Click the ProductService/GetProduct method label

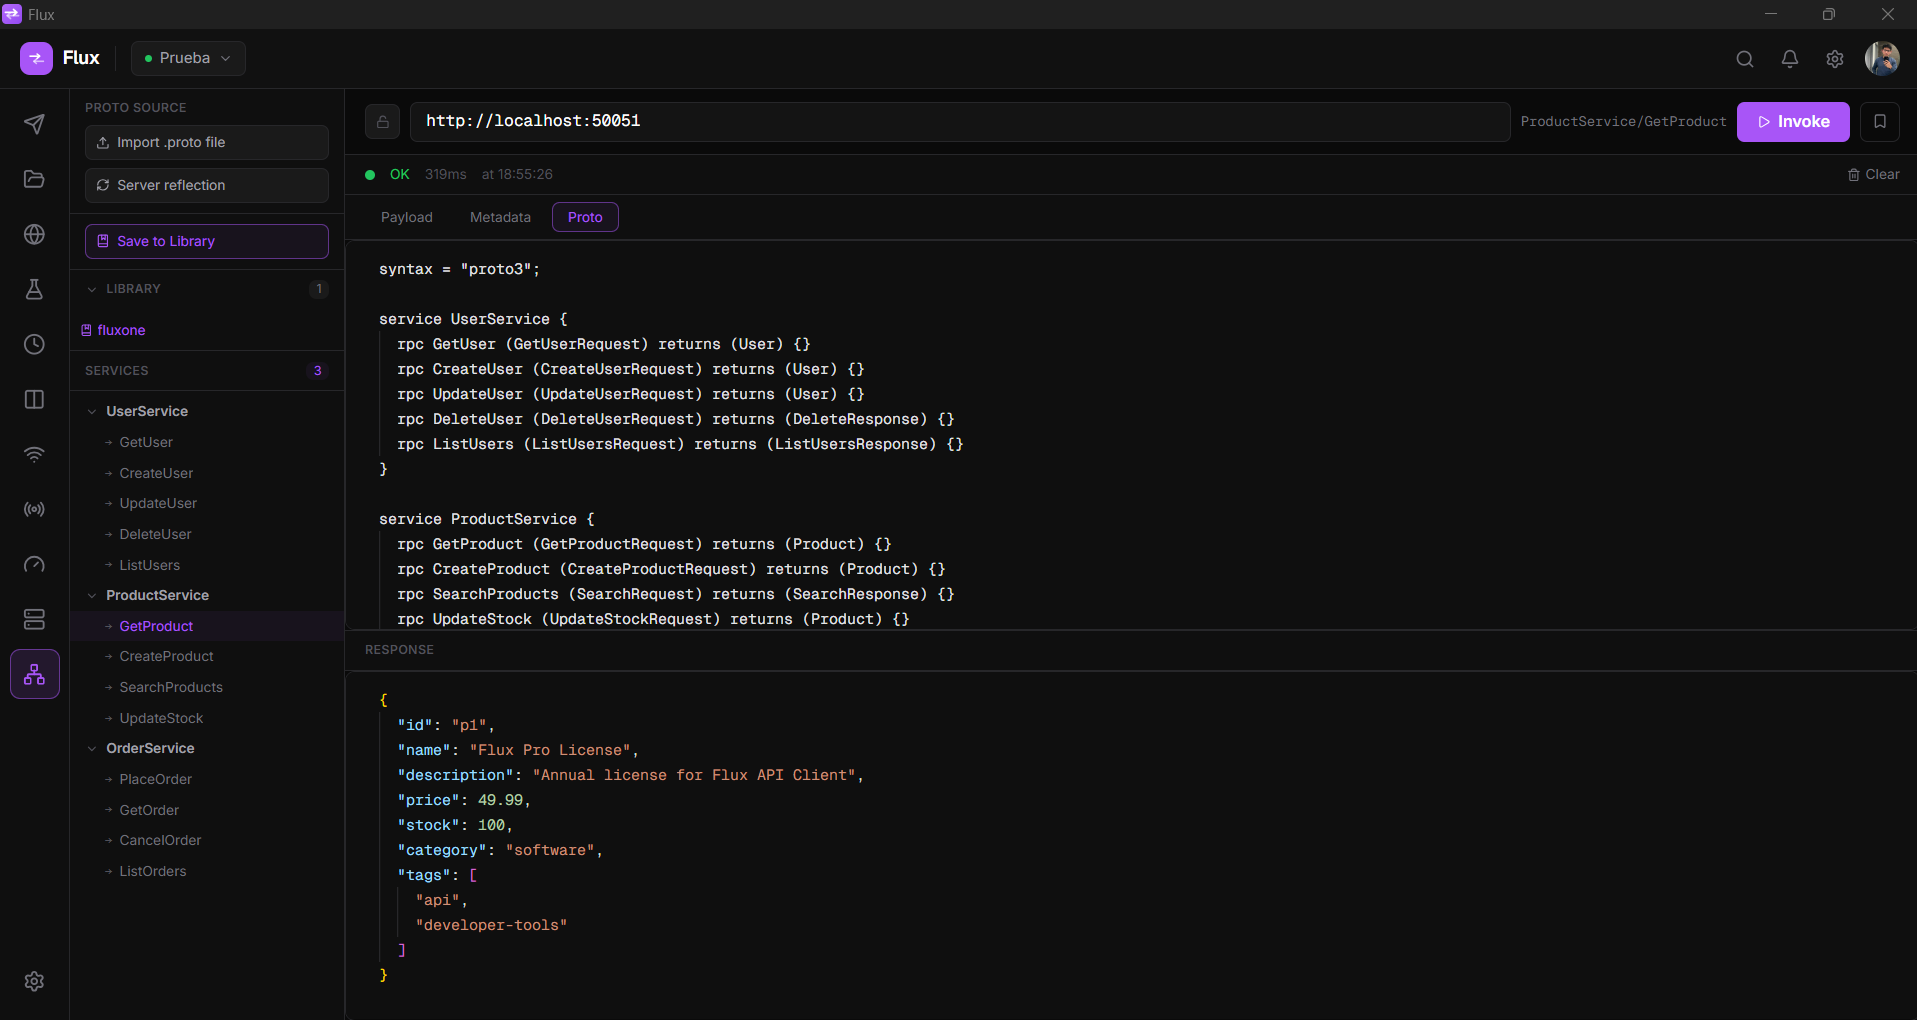1623,122
